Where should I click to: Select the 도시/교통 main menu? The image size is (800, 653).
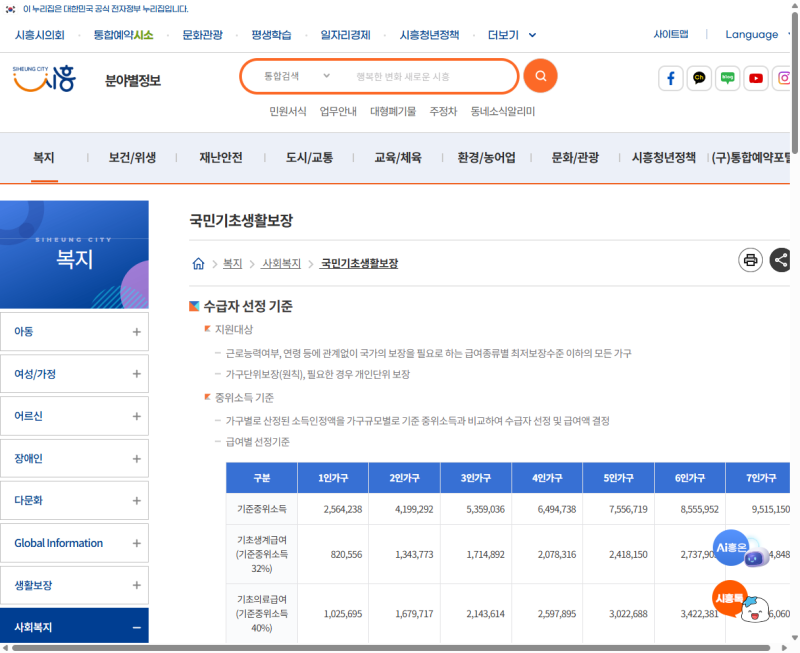click(x=309, y=158)
